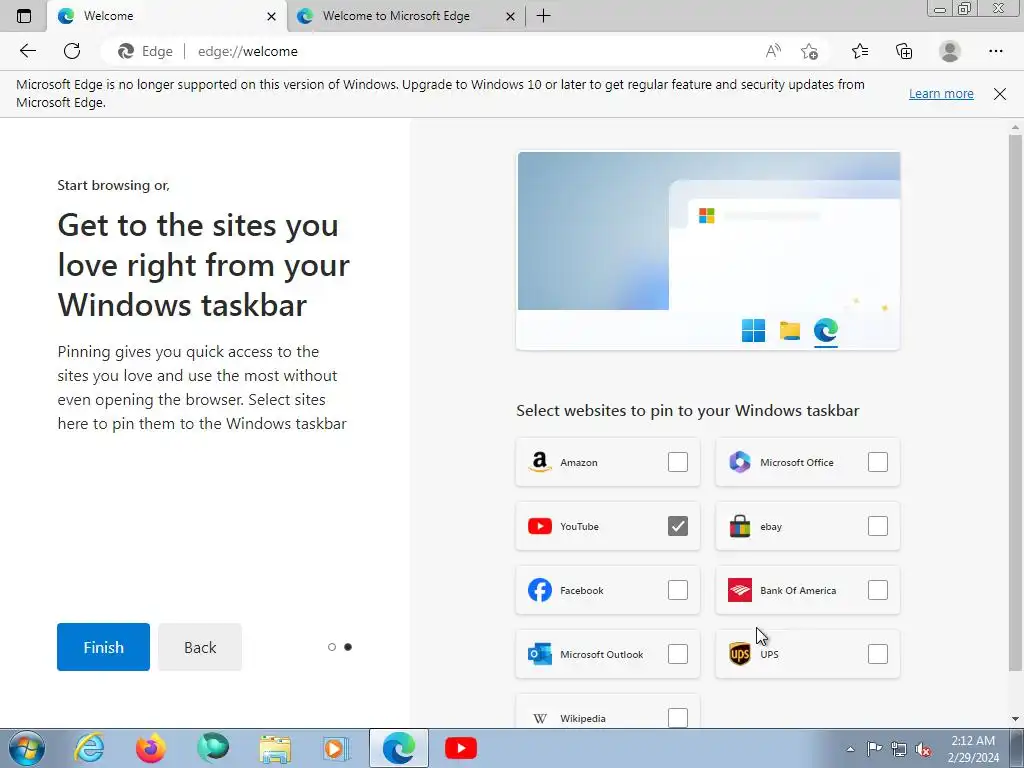Click the Microsoft Outlook logo icon
The width and height of the screenshot is (1024, 768).
[x=539, y=654]
